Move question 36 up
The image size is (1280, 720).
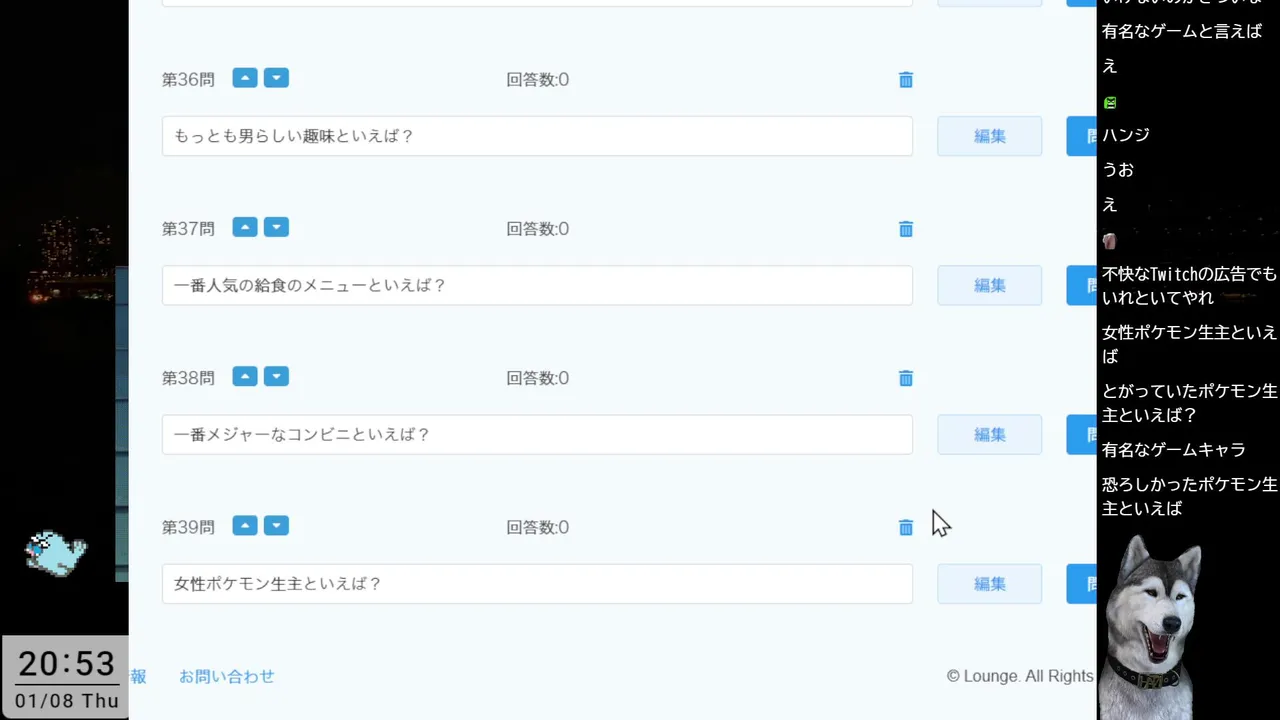tap(245, 78)
